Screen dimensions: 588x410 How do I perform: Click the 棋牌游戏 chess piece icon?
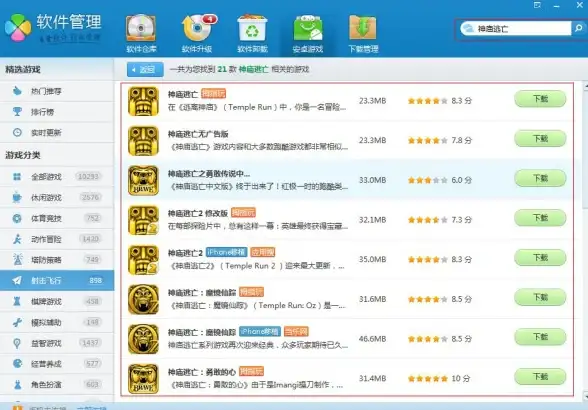pyautogui.click(x=17, y=301)
